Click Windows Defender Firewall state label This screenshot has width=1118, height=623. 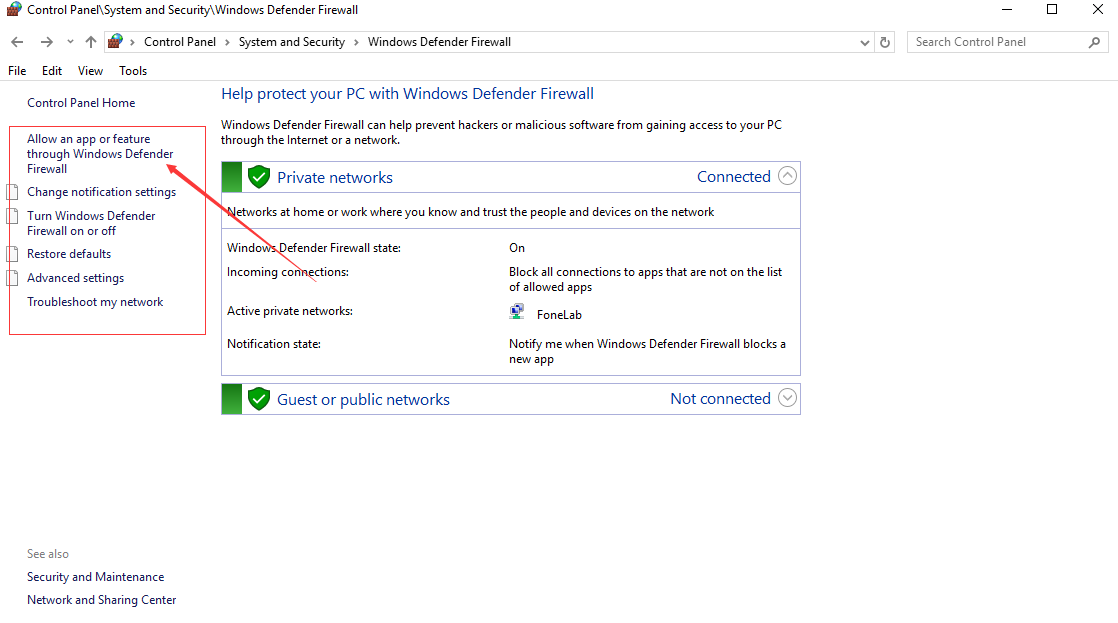point(314,248)
